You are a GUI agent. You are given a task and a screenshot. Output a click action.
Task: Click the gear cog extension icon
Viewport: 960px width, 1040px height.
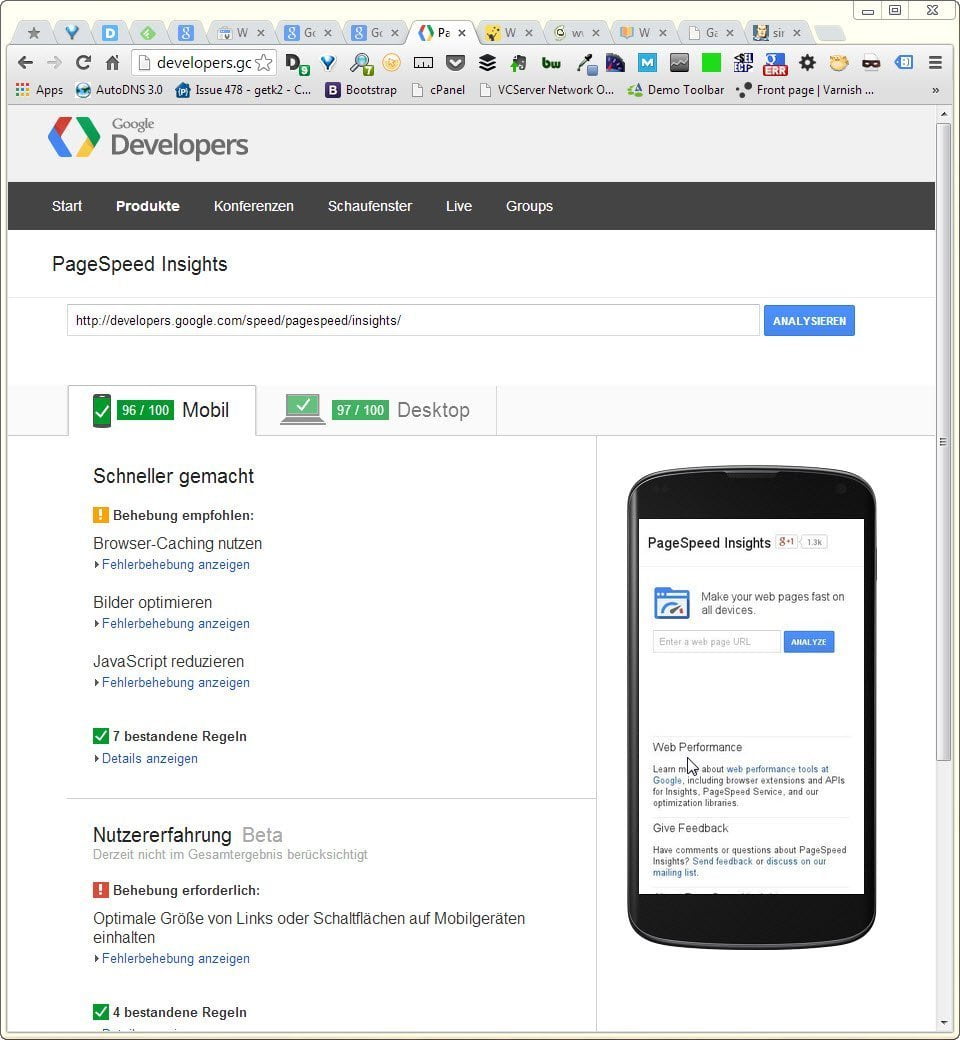click(807, 63)
